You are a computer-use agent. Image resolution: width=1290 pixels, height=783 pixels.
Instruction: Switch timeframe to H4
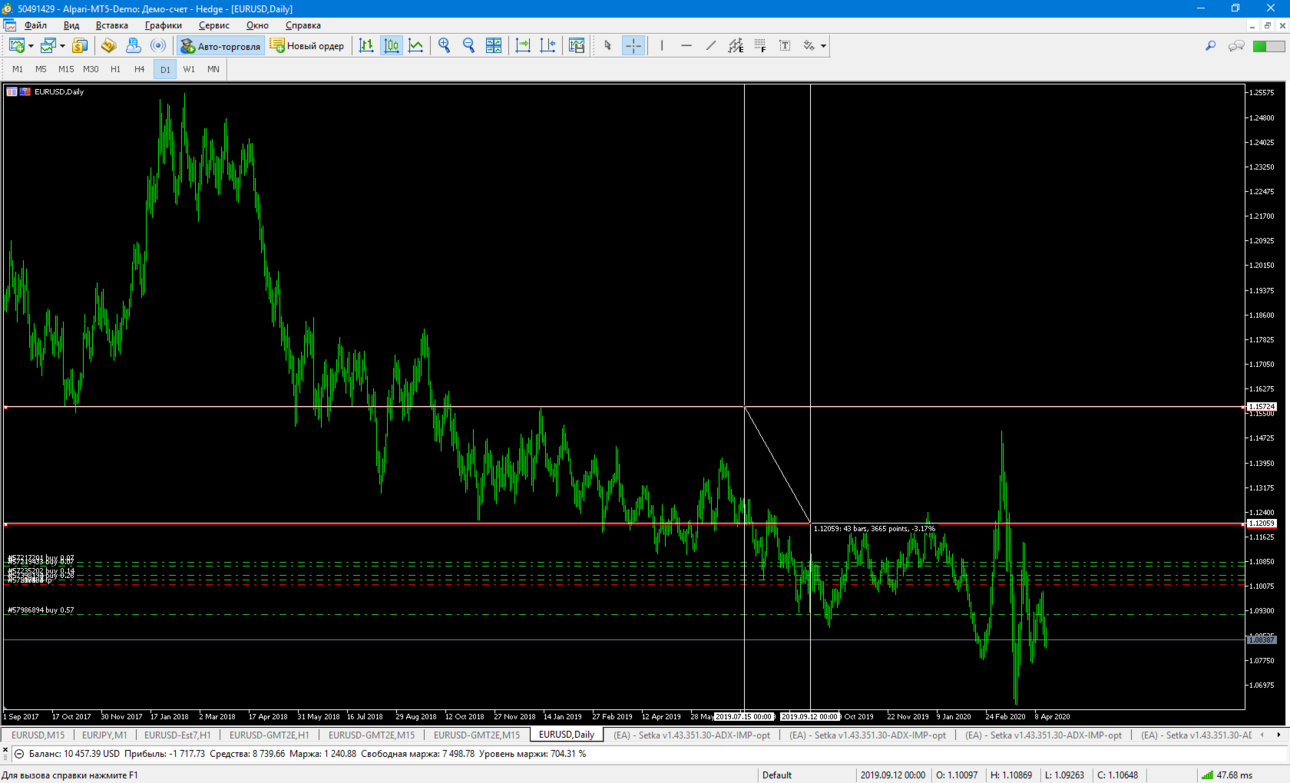click(139, 69)
